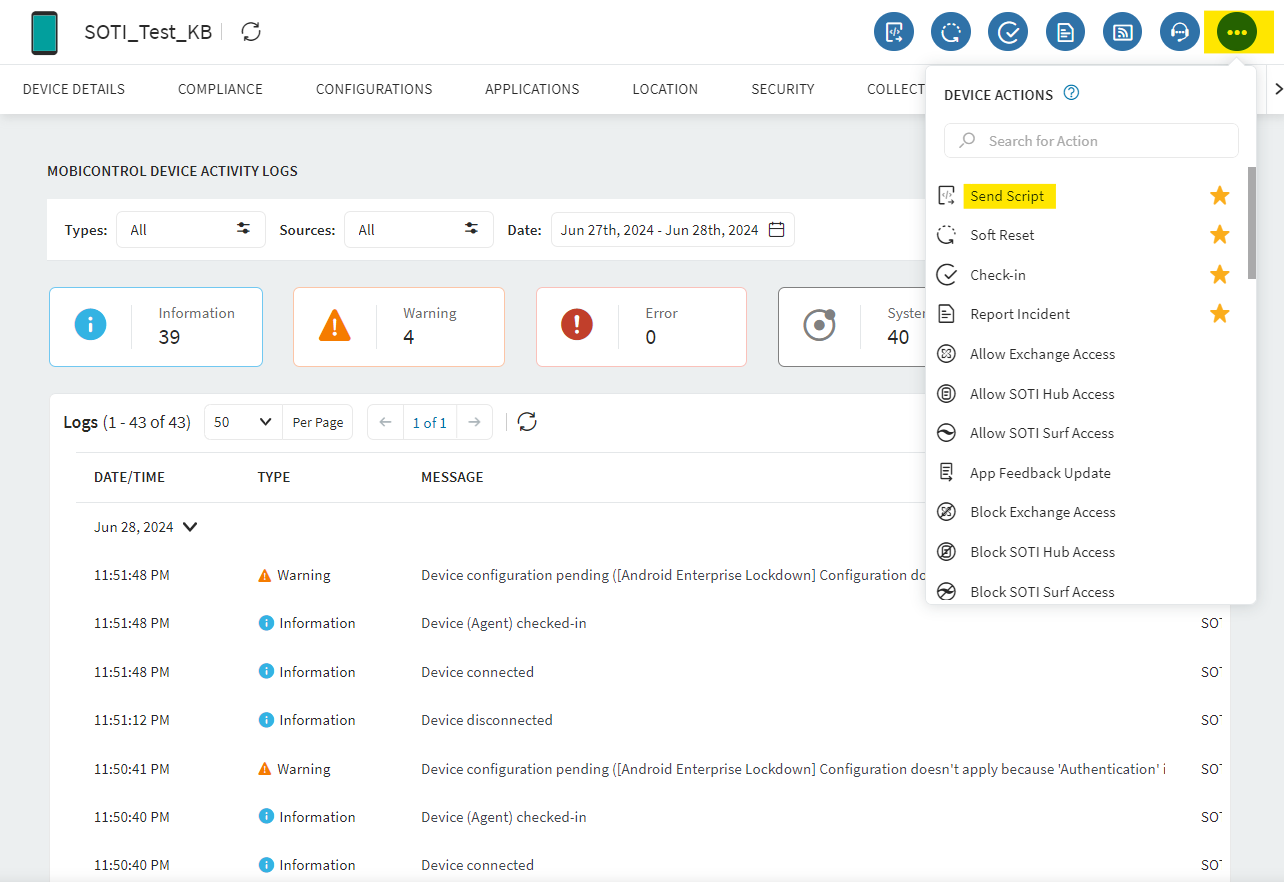1284x882 pixels.
Task: Collapse the Jun 28, 2024 log group
Action: pyautogui.click(x=190, y=527)
